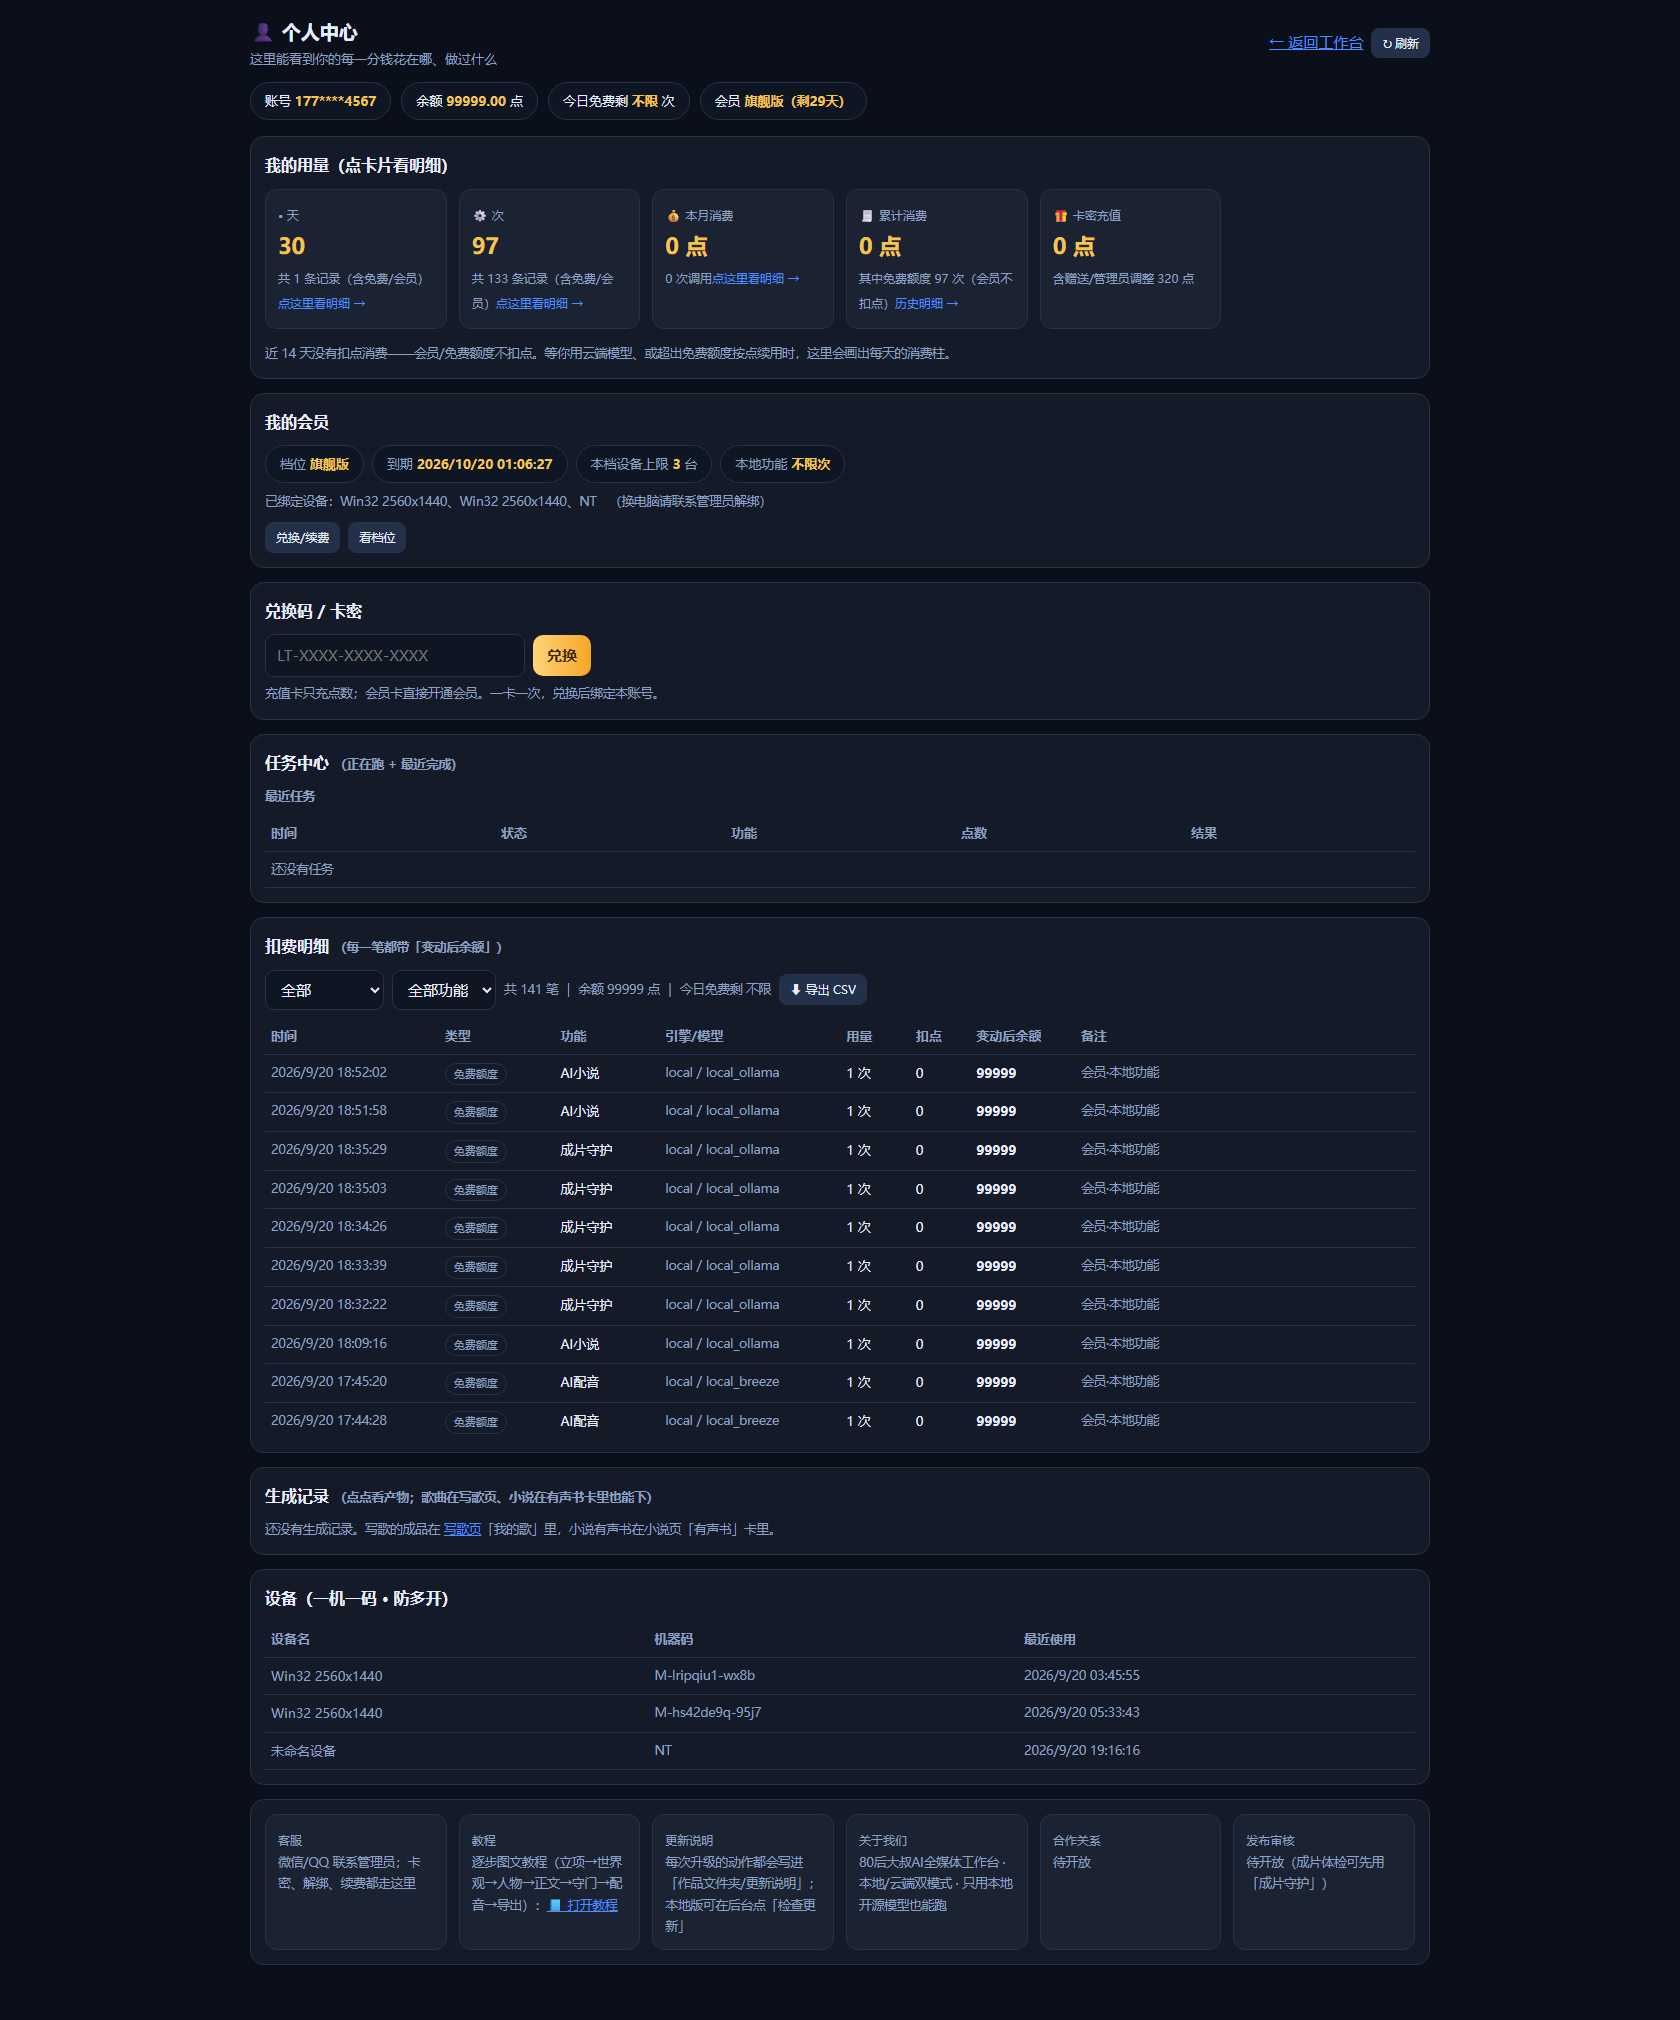Follow the 返回工作台 link

1315,43
